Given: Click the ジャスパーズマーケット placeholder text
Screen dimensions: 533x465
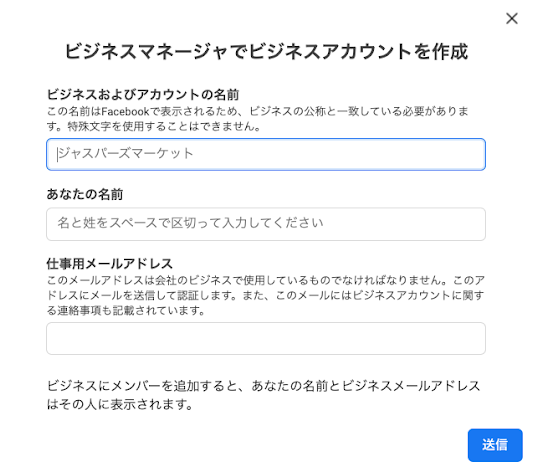Looking at the screenshot, I should click(x=125, y=154).
